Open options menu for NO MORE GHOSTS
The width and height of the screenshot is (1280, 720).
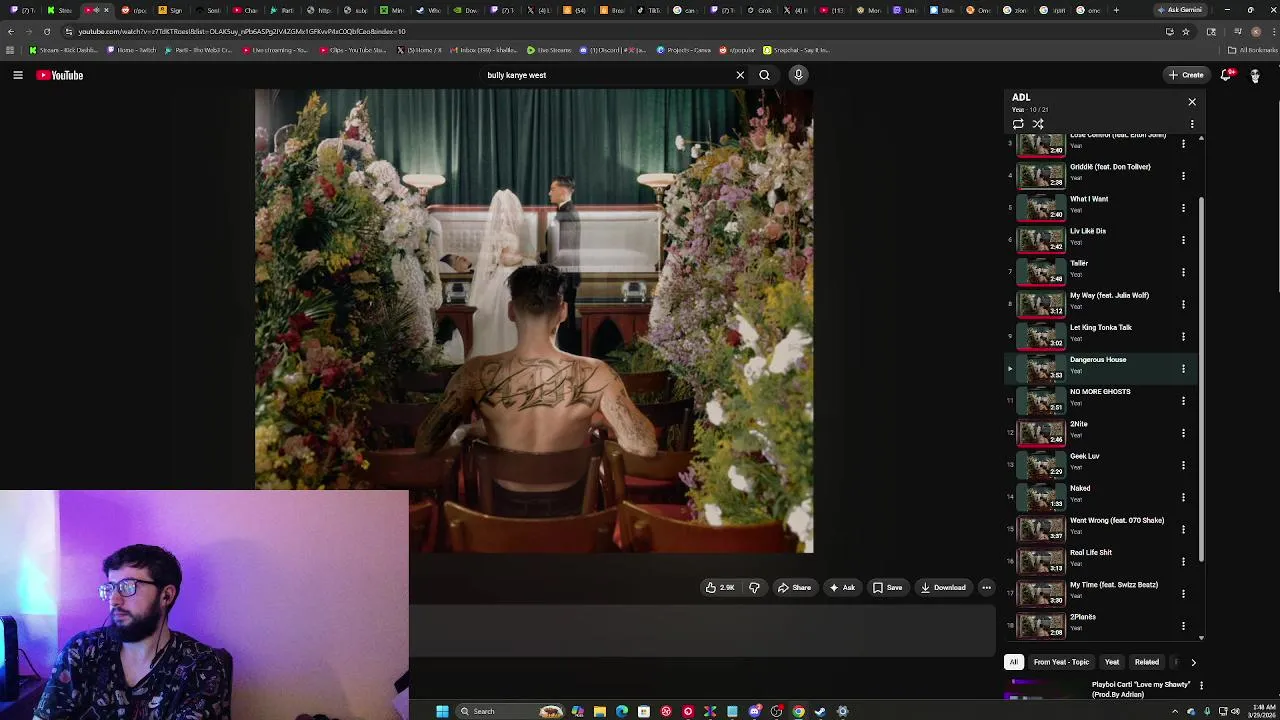tap(1183, 401)
